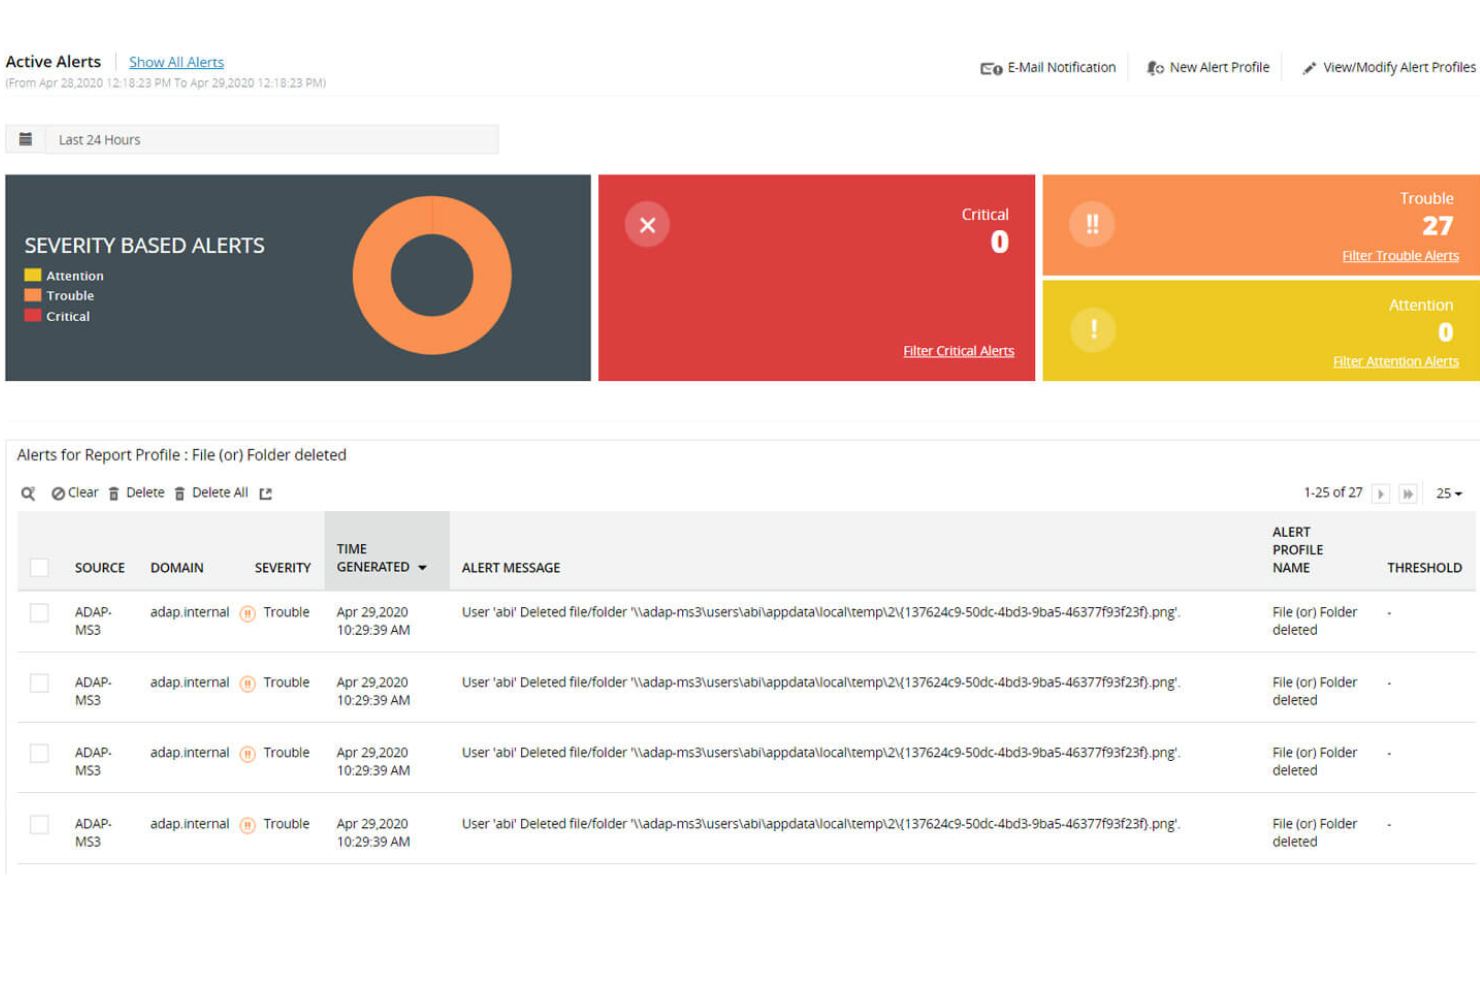Open the Time Generated sort dropdown

coord(423,566)
